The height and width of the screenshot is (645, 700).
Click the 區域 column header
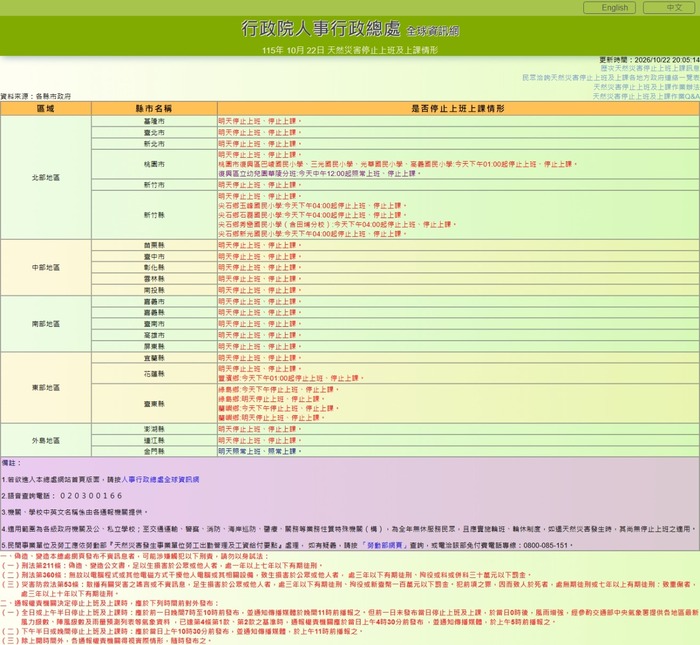coord(46,108)
